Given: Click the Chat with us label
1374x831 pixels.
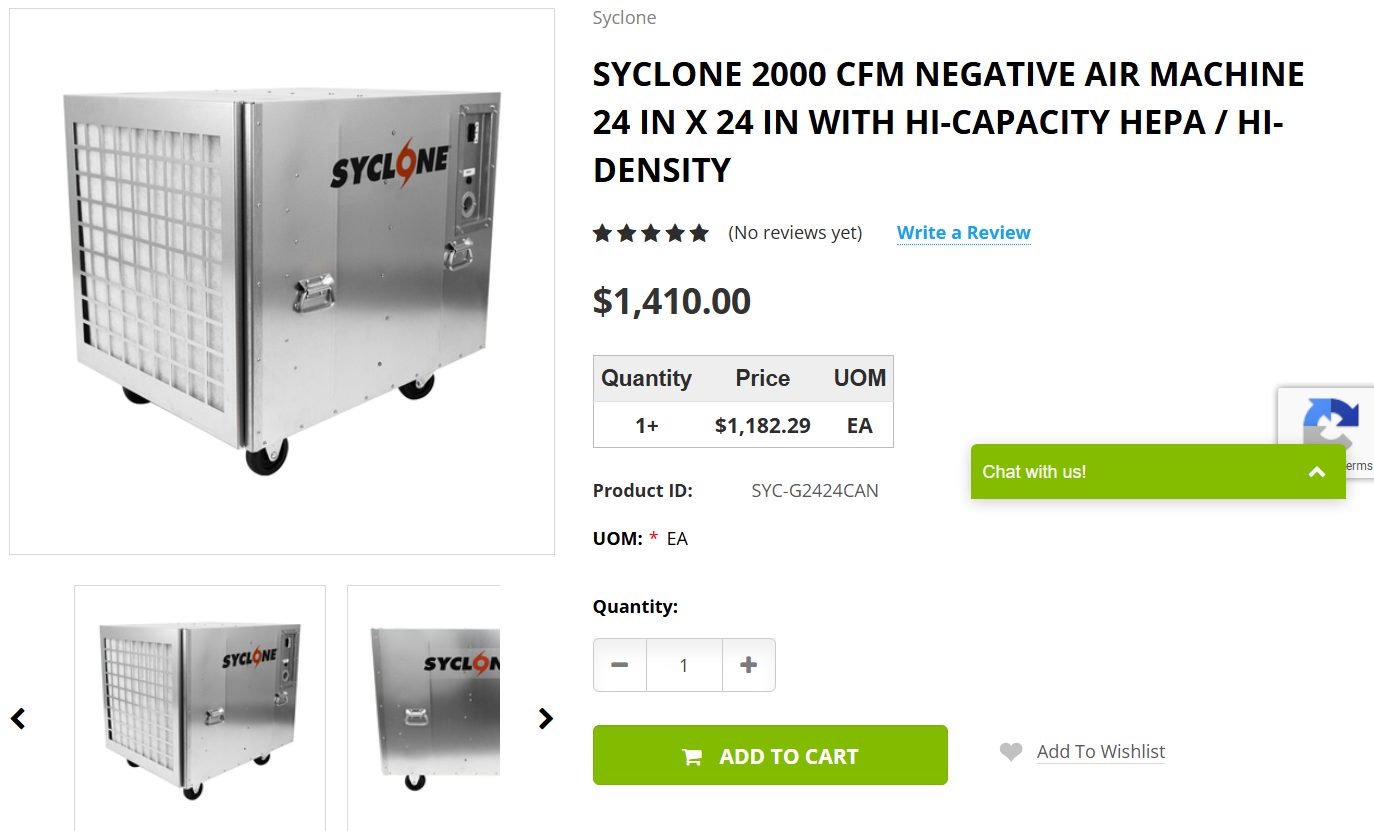Looking at the screenshot, I should (x=1034, y=472).
